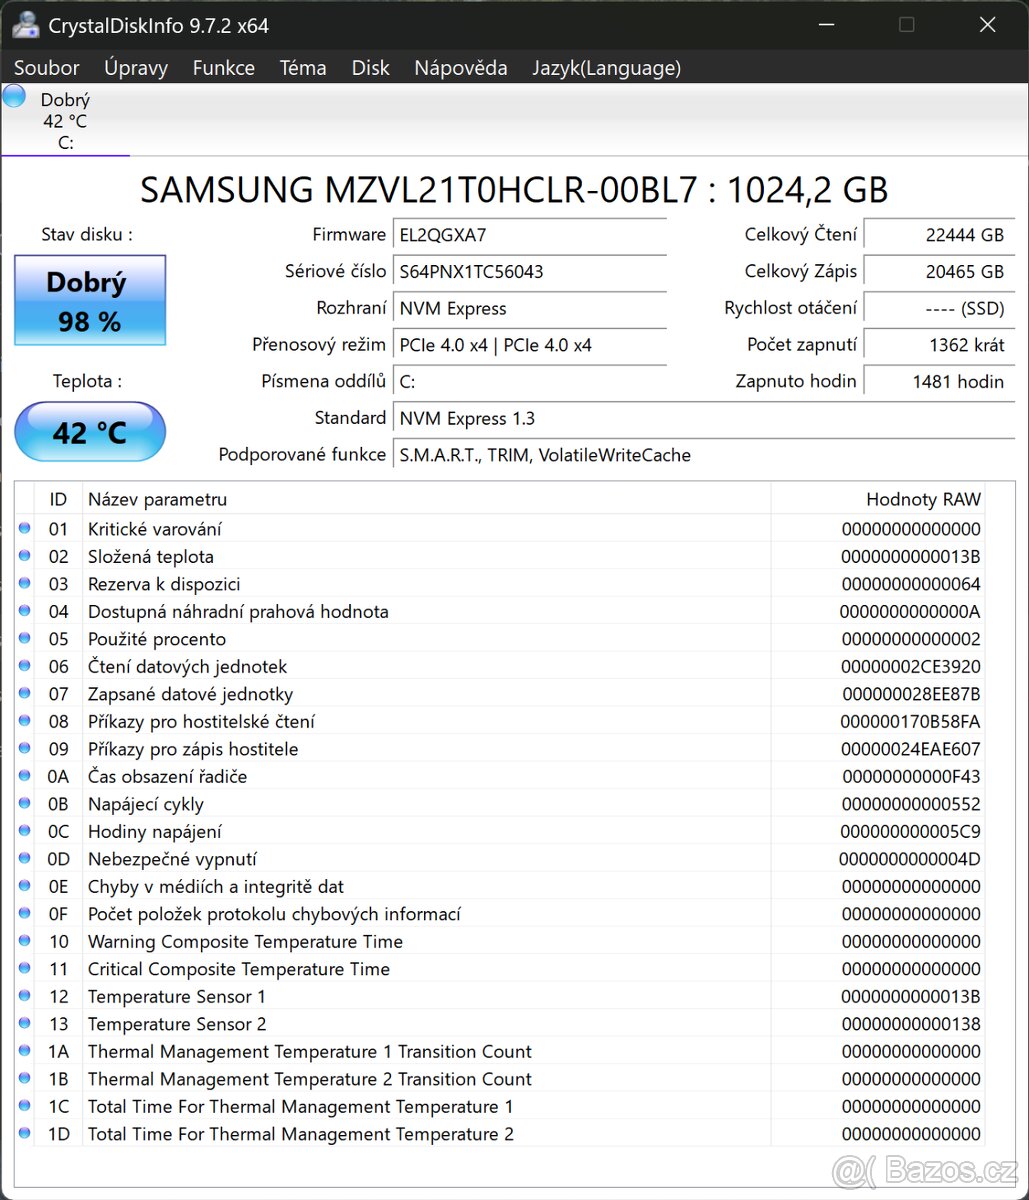Click the Firmware value field EL2QGXA7

530,236
